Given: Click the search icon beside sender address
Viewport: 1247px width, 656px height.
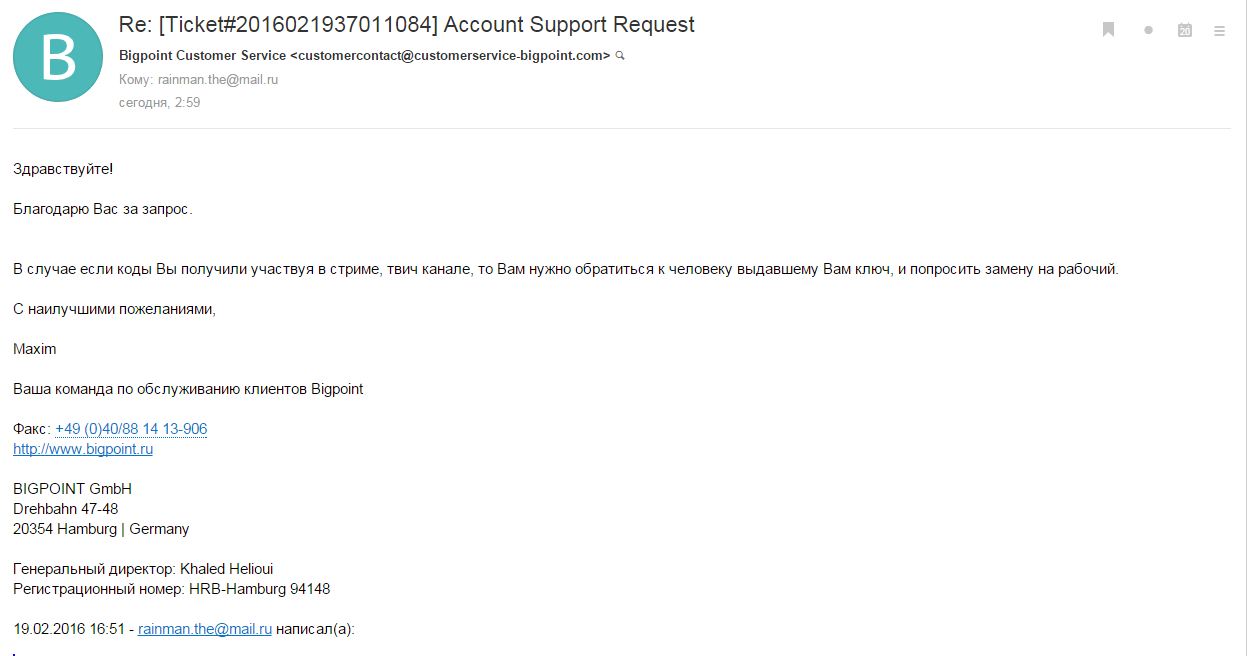Looking at the screenshot, I should tap(620, 56).
